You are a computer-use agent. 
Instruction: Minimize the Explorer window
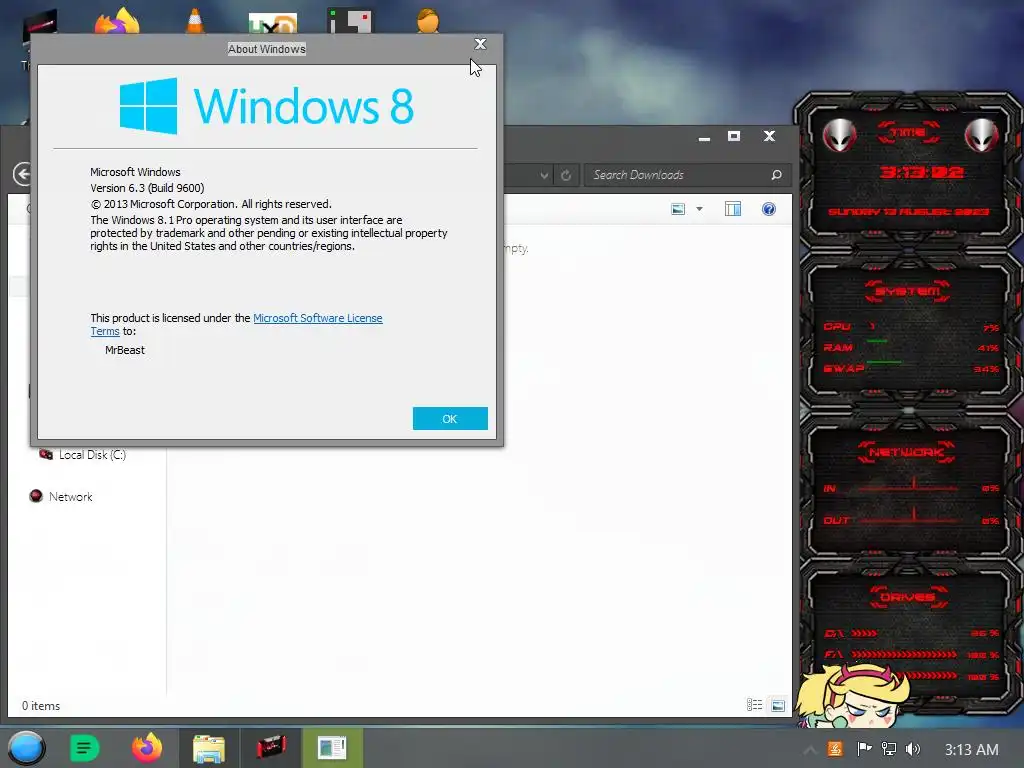pos(704,137)
